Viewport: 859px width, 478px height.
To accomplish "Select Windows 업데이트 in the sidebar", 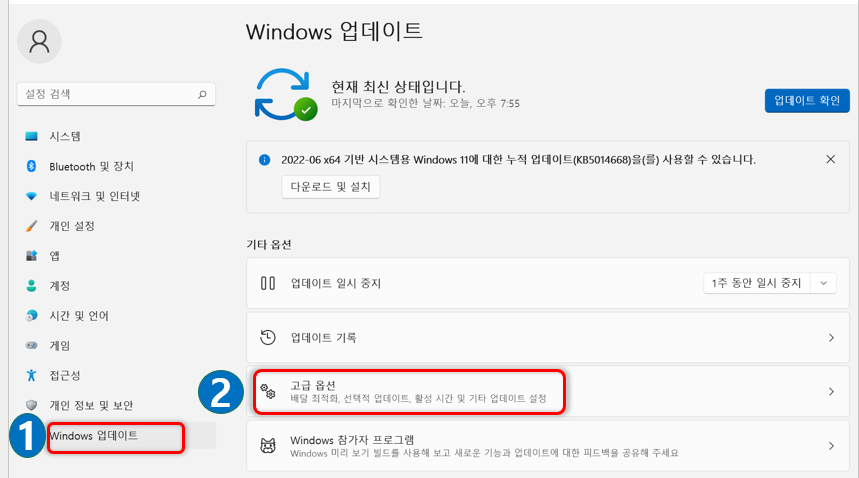I will pos(116,435).
